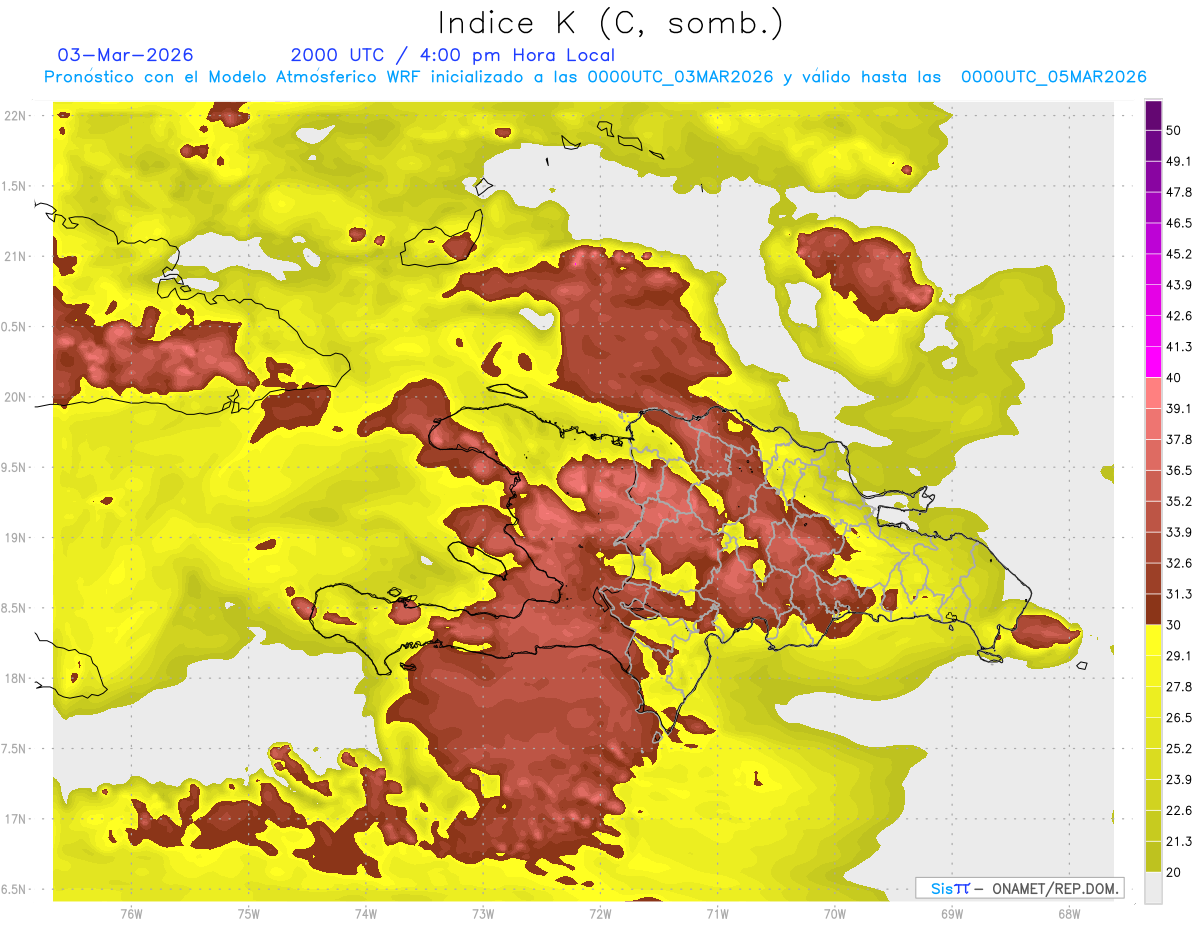Click the valid-until stamp '0000UTC_05MAR2026'
This screenshot has width=1200, height=927.
pyautogui.click(x=1053, y=77)
